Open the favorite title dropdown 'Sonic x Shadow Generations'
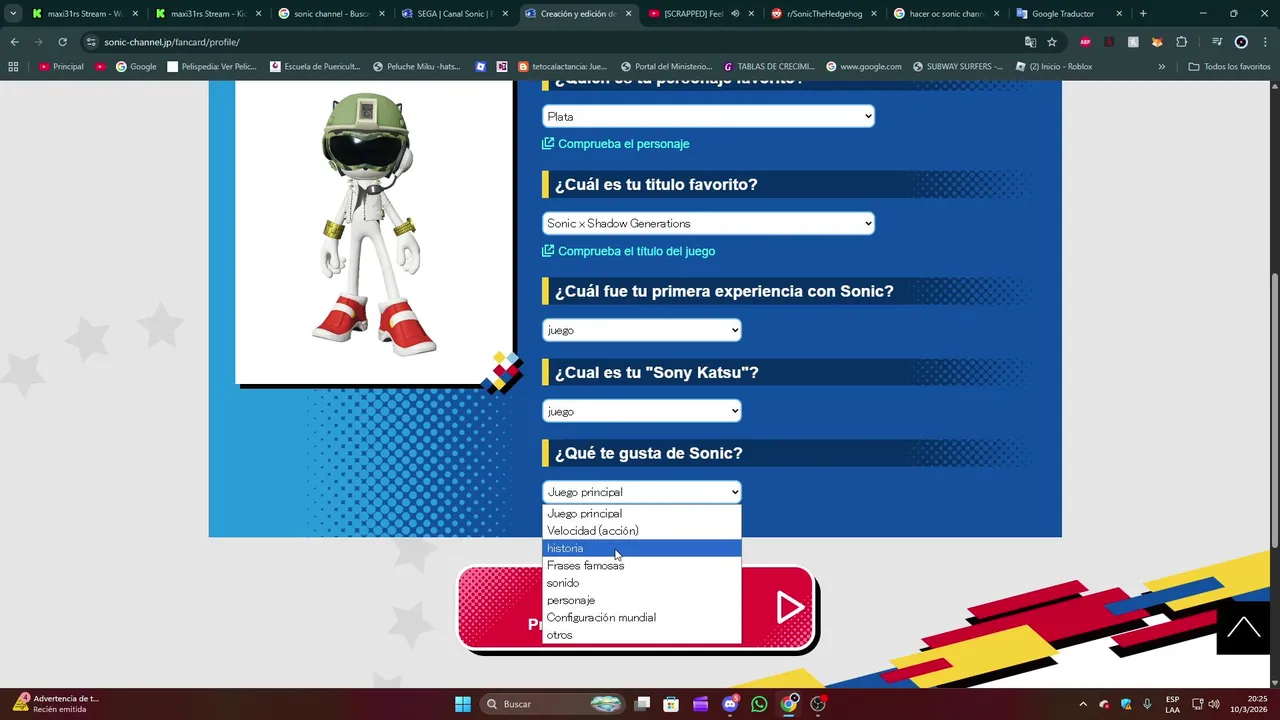This screenshot has width=1280, height=720. pyautogui.click(x=708, y=223)
